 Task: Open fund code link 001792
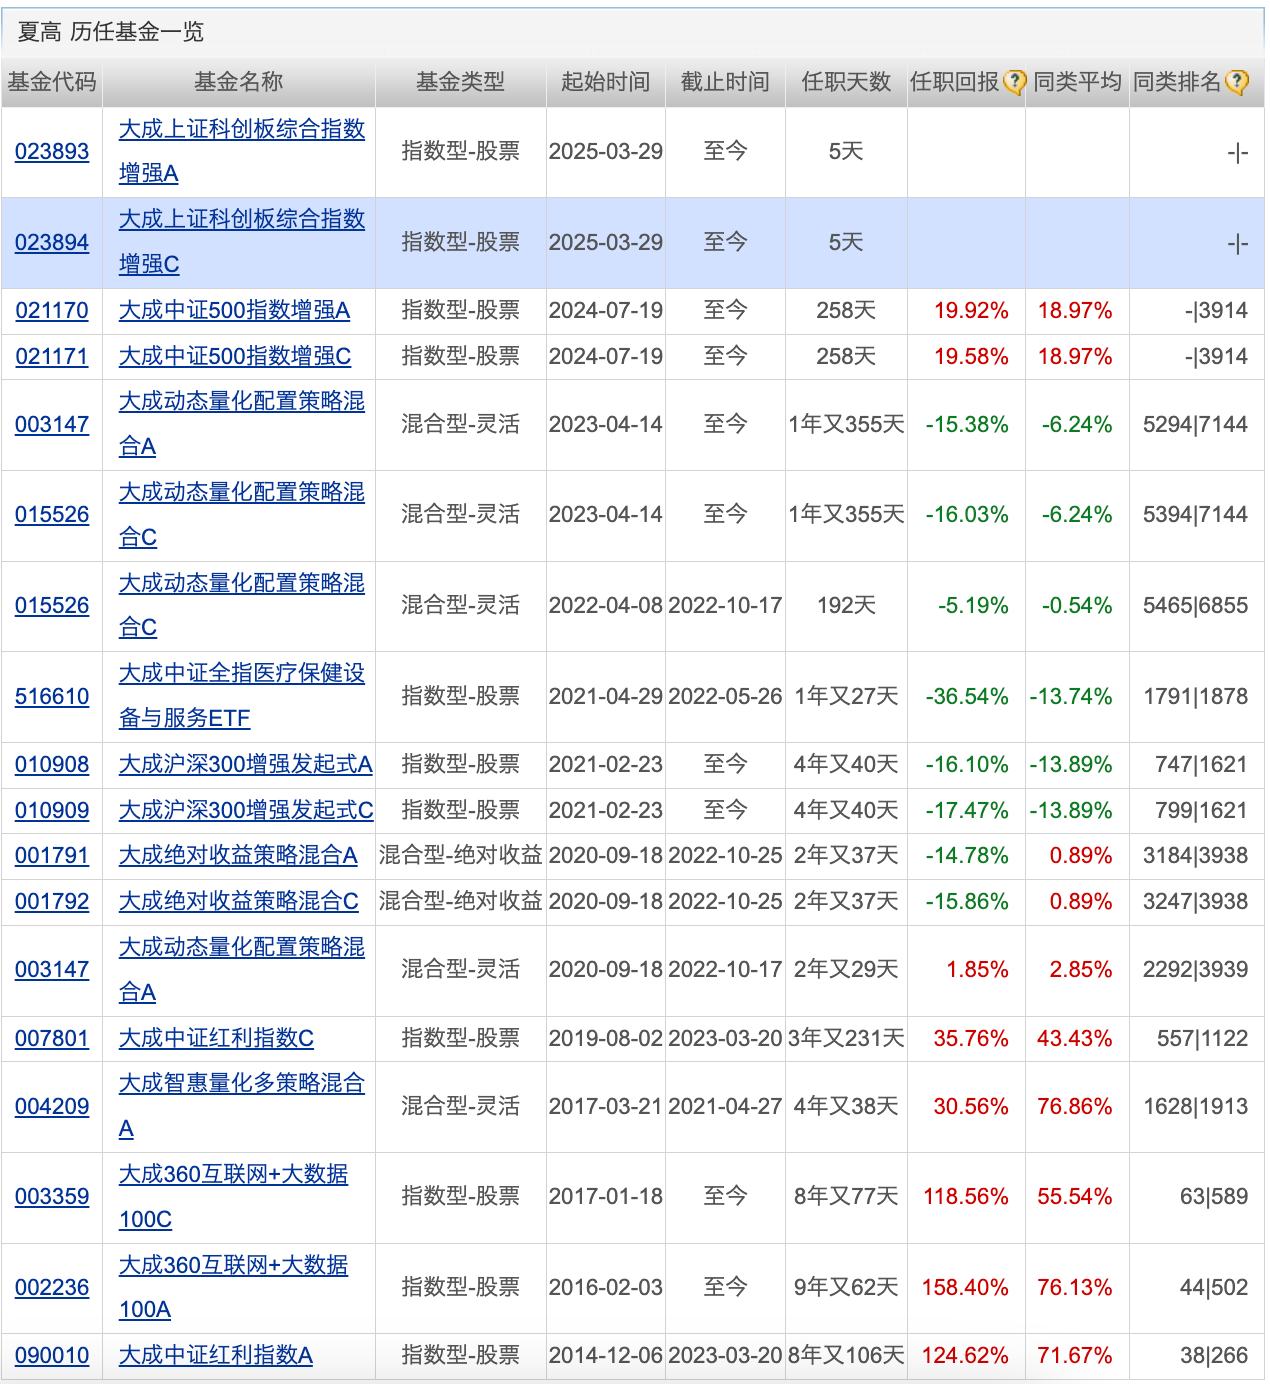(x=52, y=902)
